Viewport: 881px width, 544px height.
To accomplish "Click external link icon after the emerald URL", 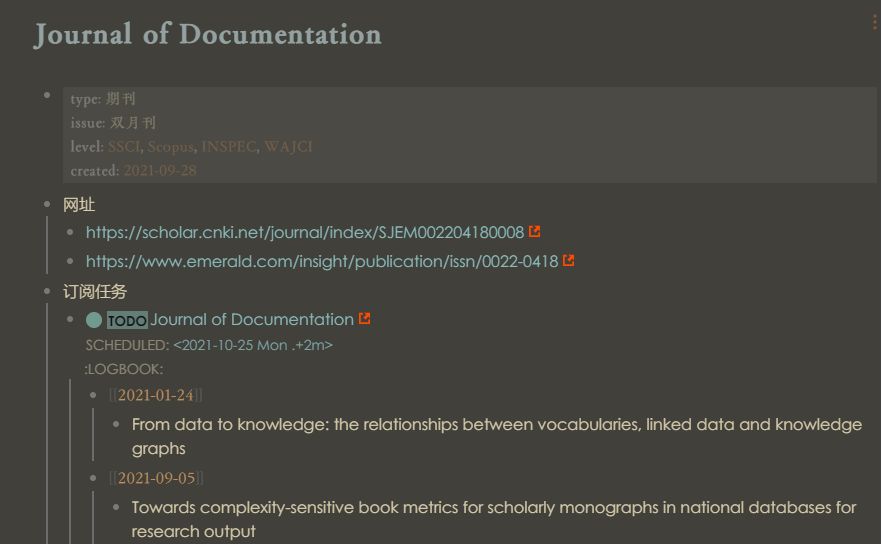I will coord(569,261).
